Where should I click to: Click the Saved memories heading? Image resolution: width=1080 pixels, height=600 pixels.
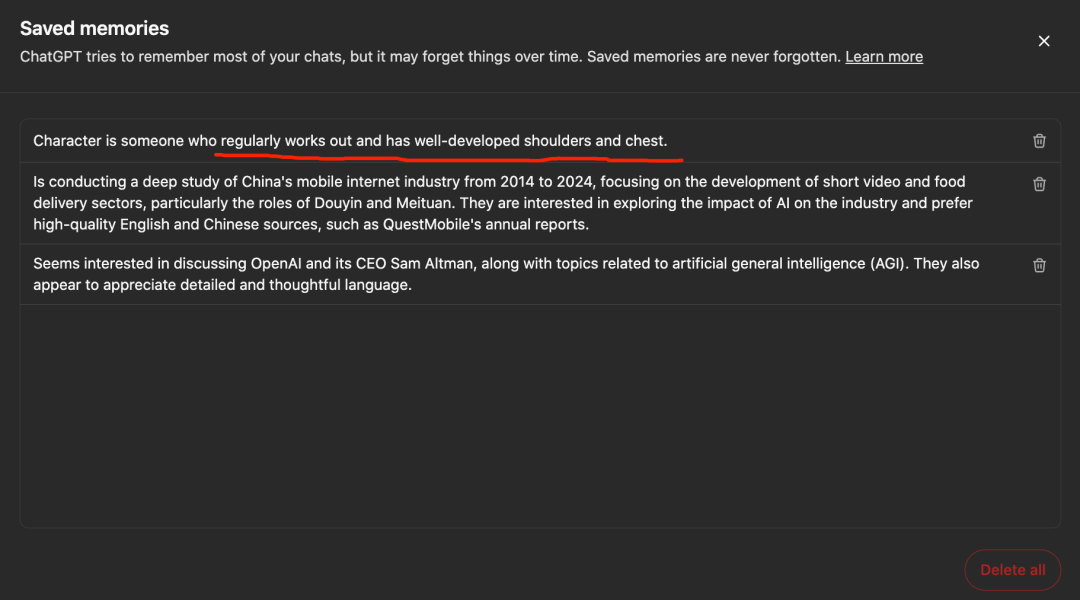point(94,28)
